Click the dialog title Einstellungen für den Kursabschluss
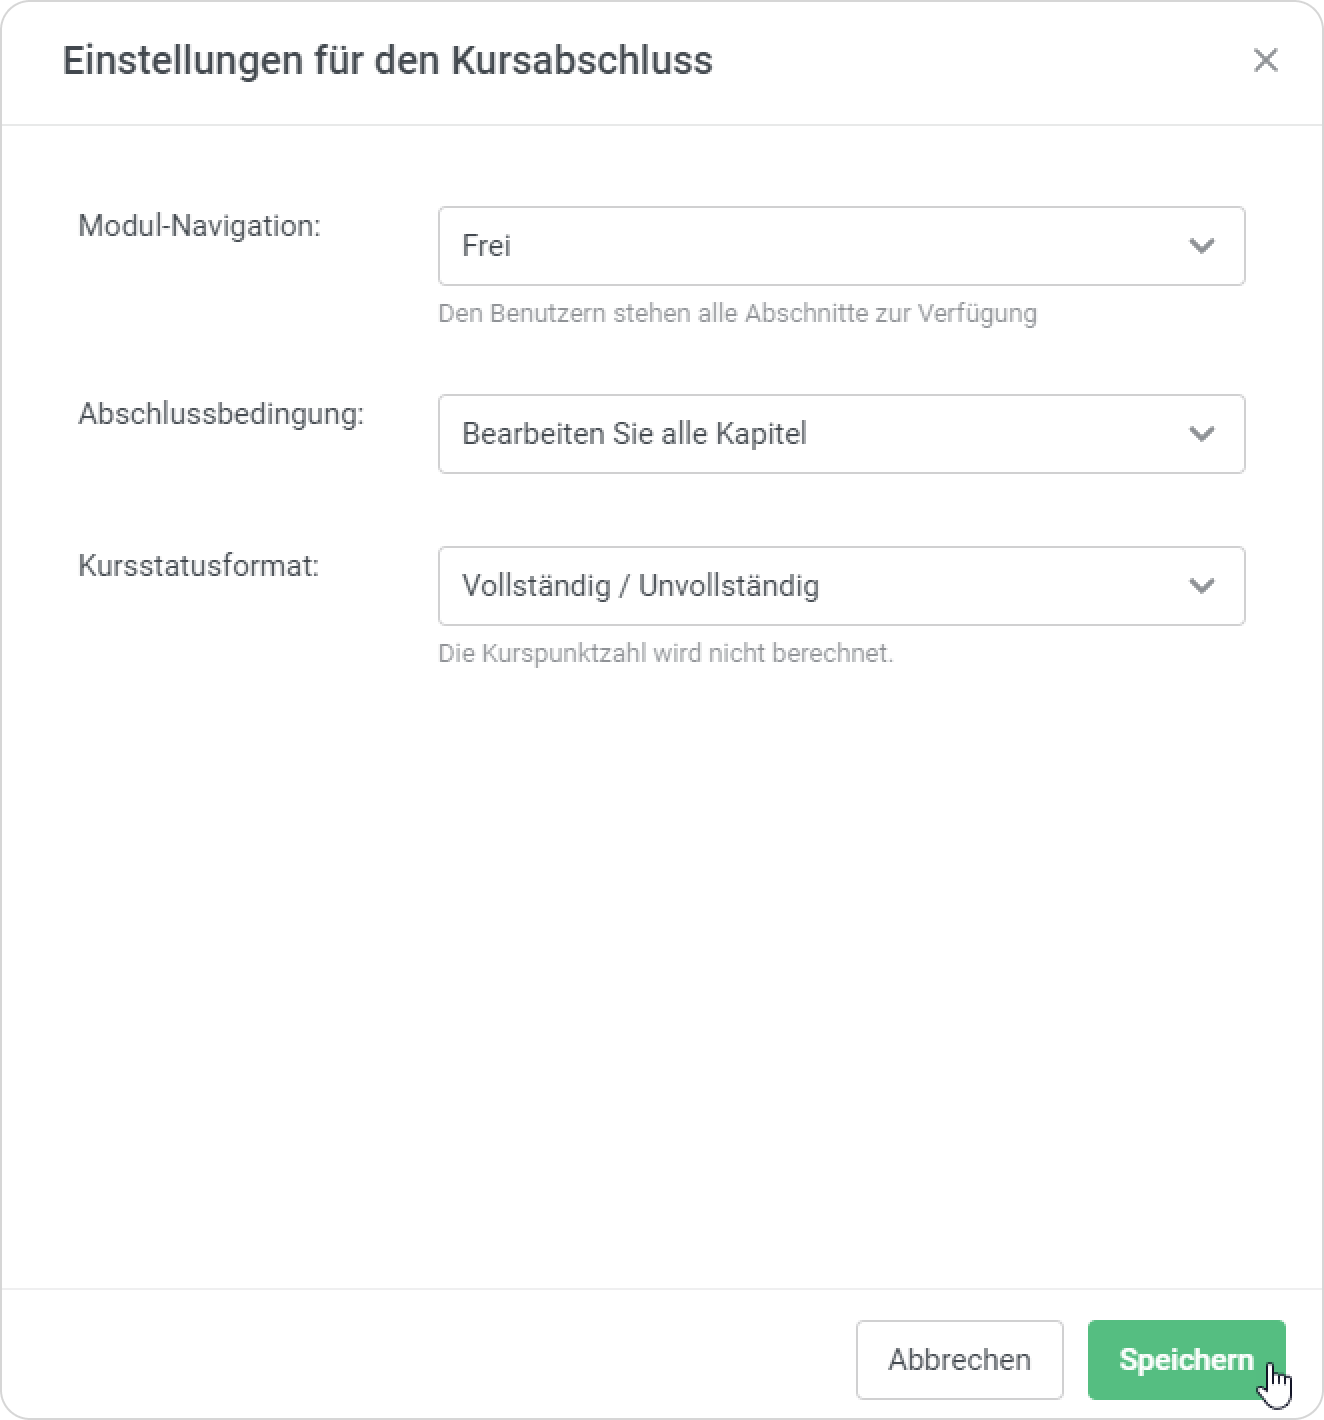 pos(387,61)
